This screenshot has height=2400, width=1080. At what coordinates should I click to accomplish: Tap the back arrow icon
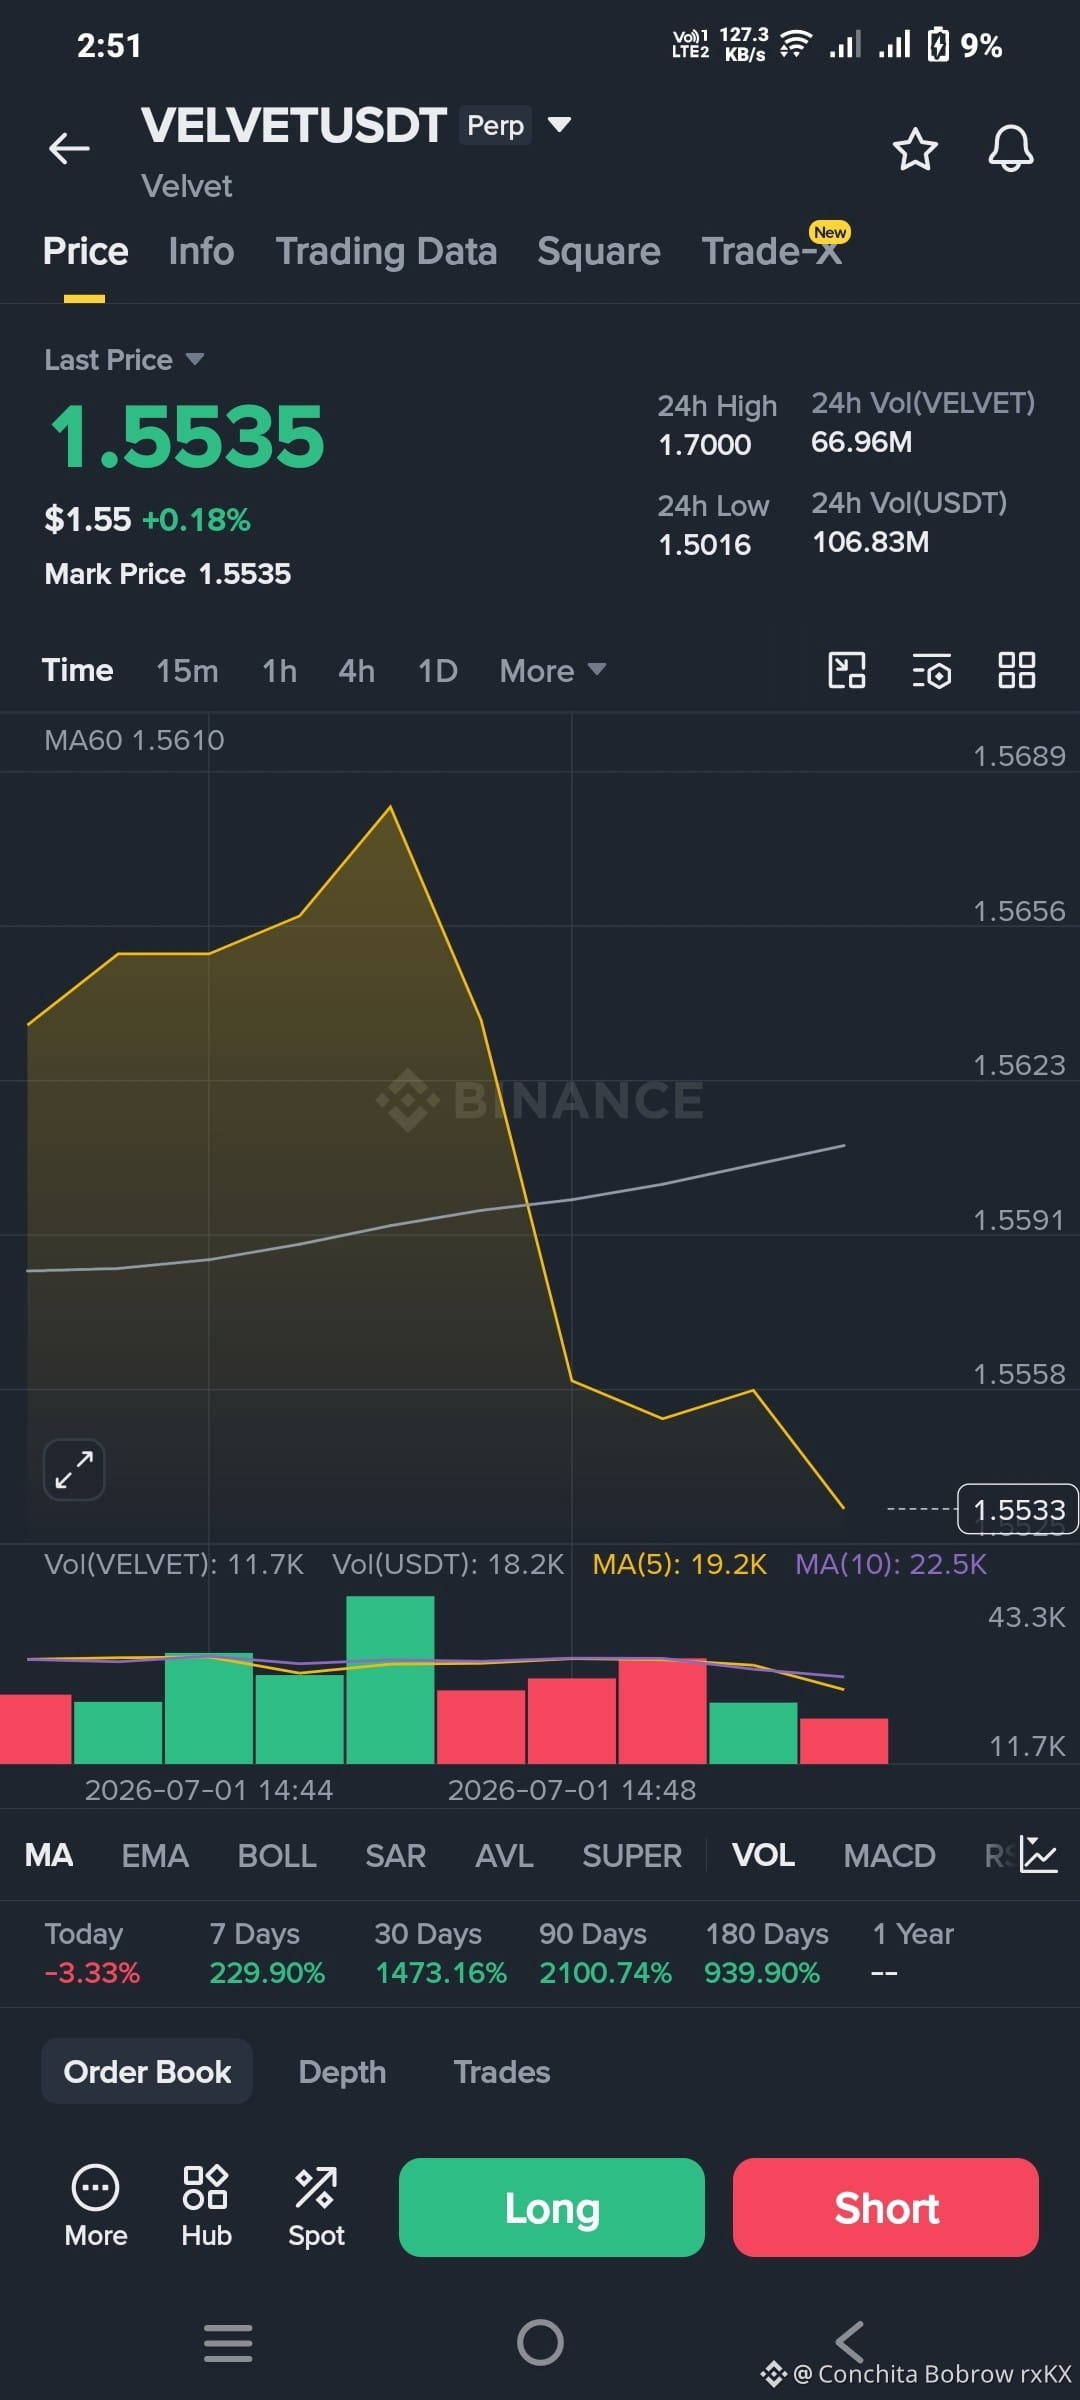(69, 149)
